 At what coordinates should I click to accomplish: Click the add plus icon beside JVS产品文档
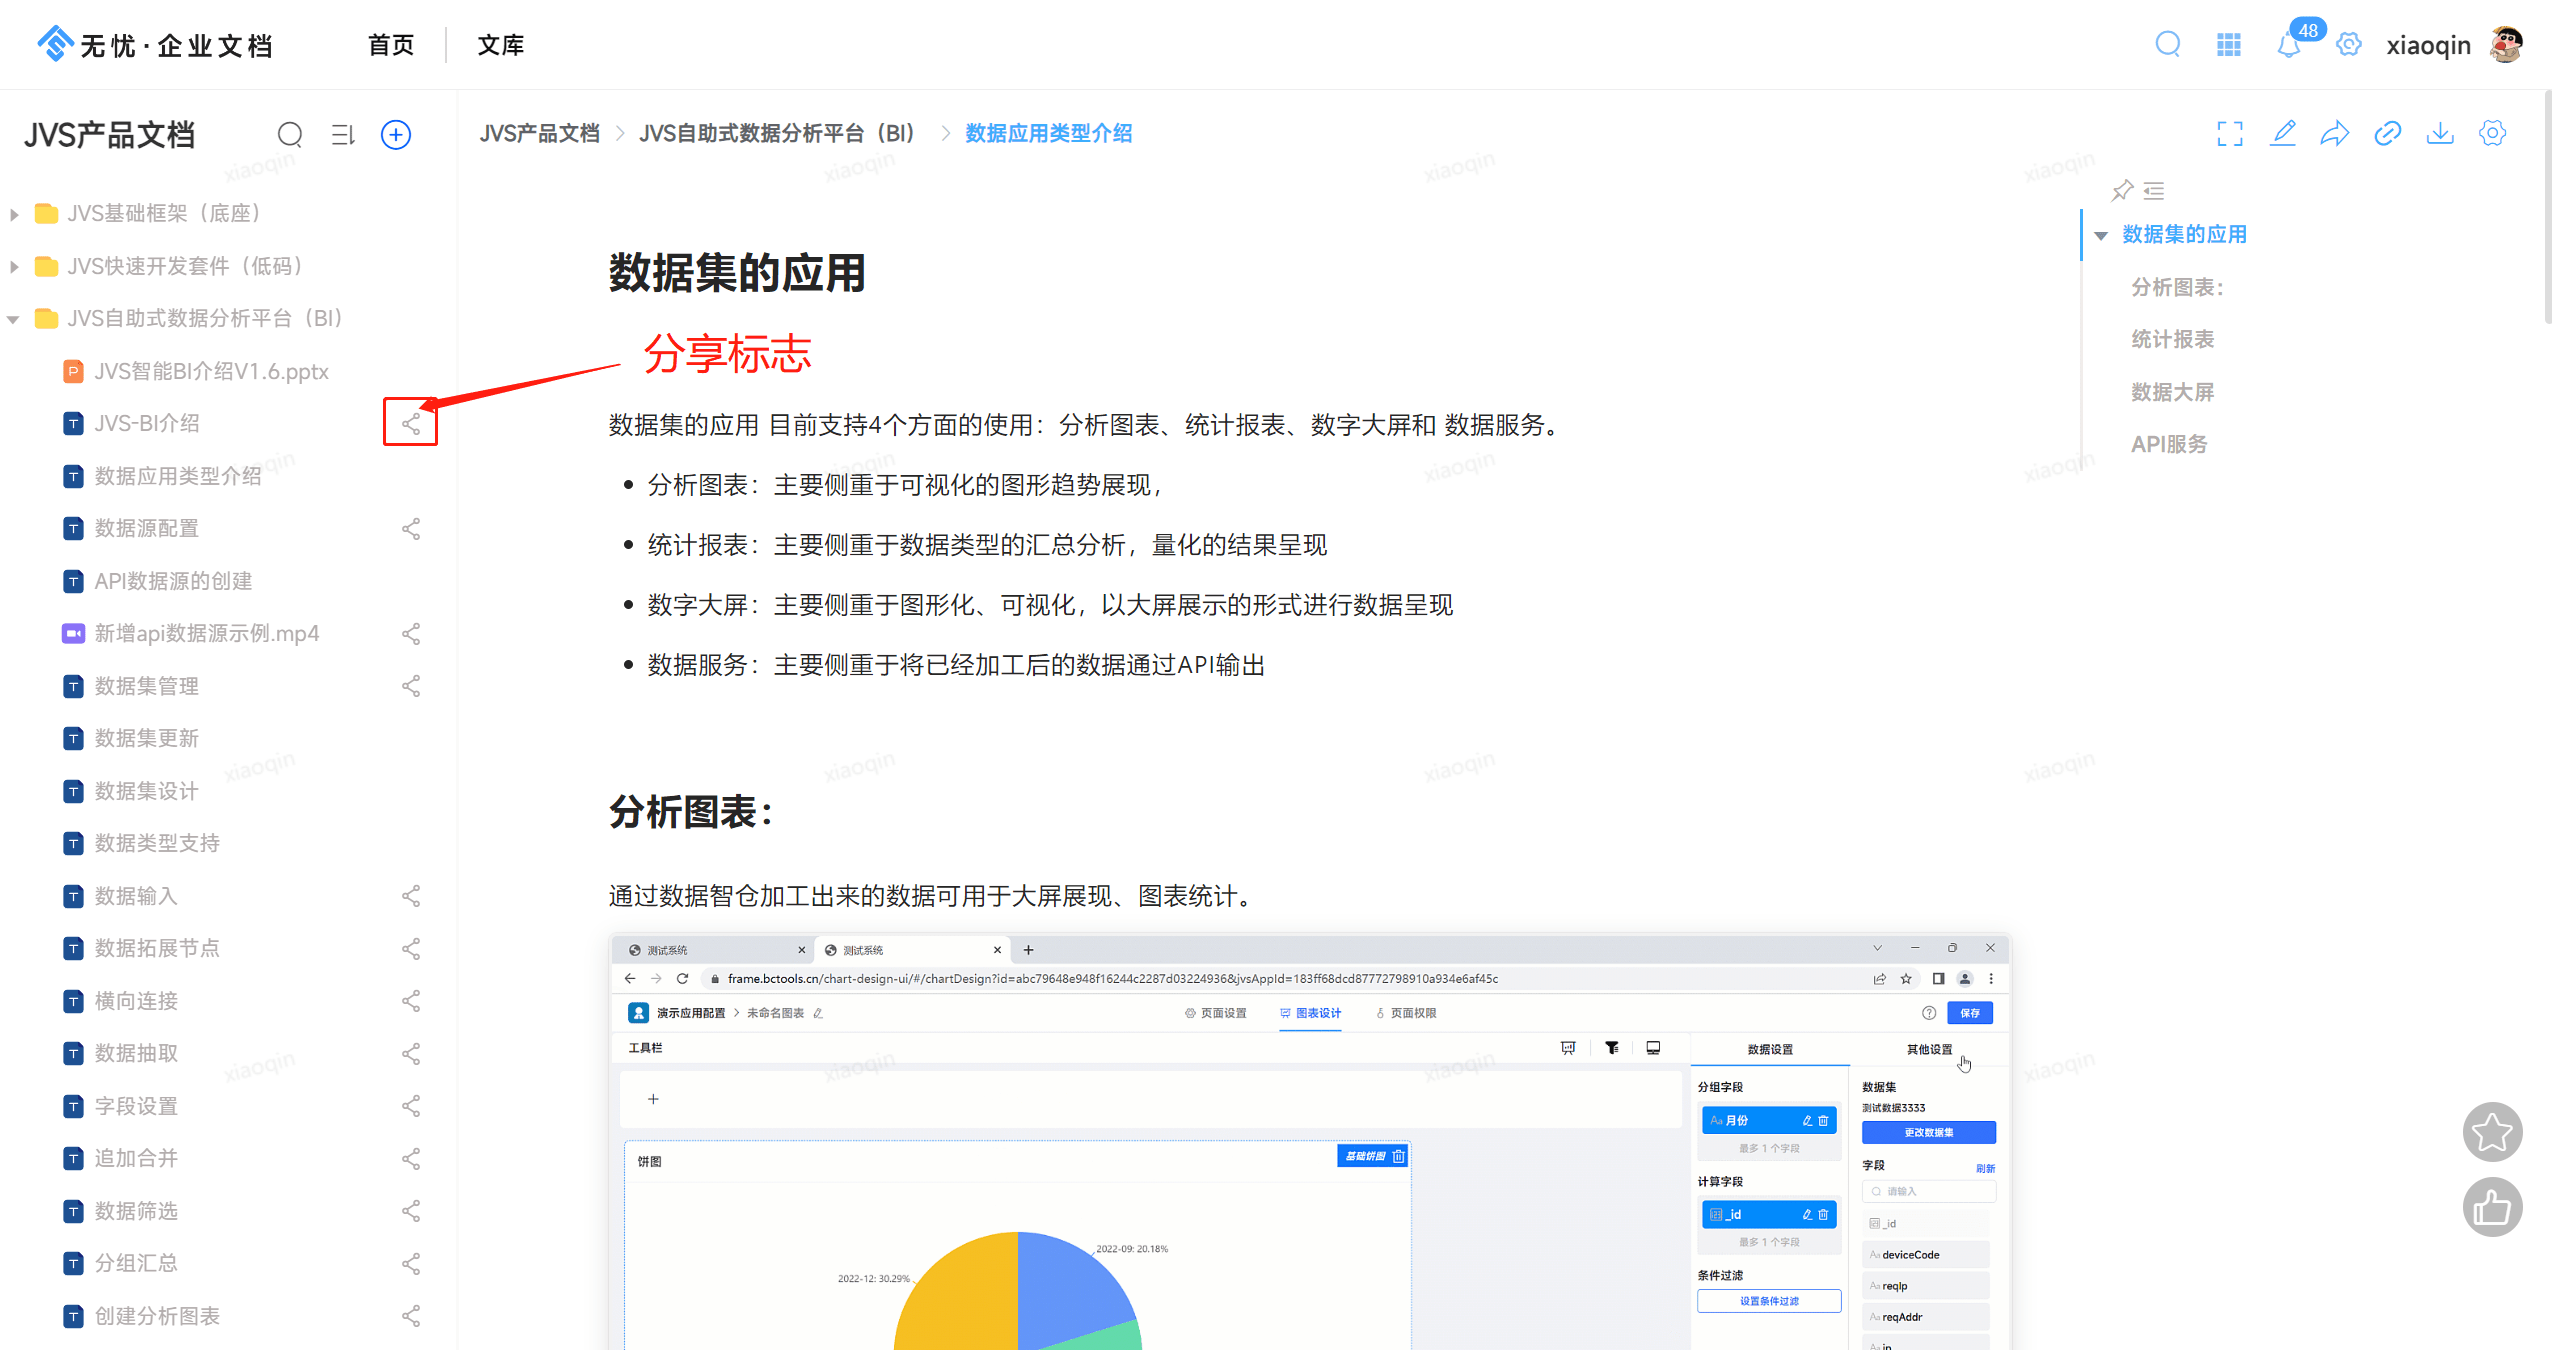click(396, 135)
